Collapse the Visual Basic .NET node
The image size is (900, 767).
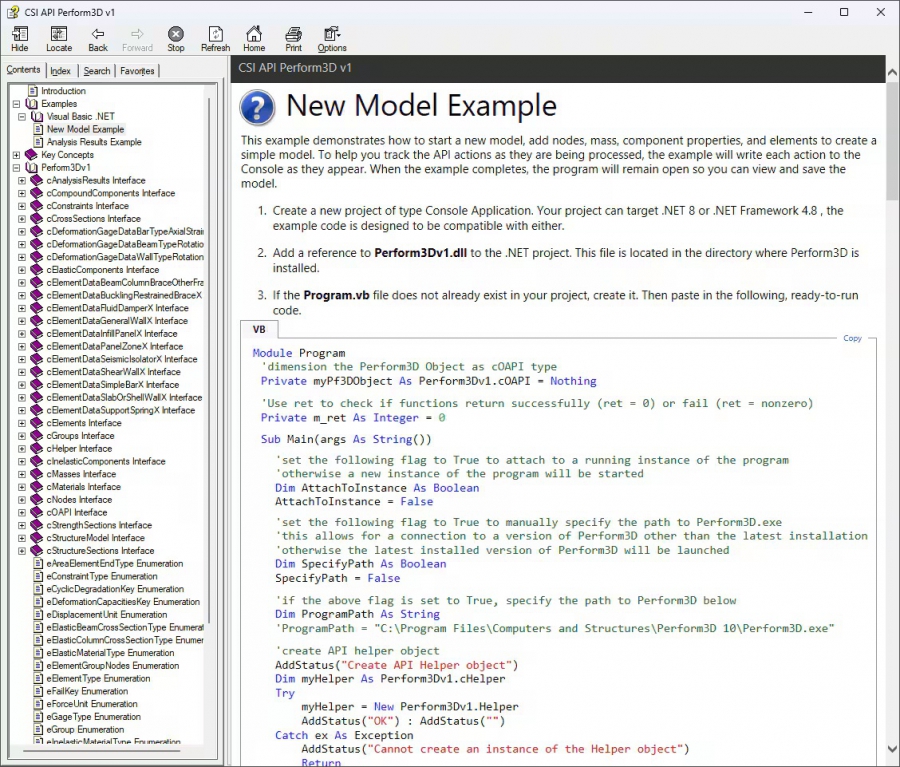(x=22, y=117)
